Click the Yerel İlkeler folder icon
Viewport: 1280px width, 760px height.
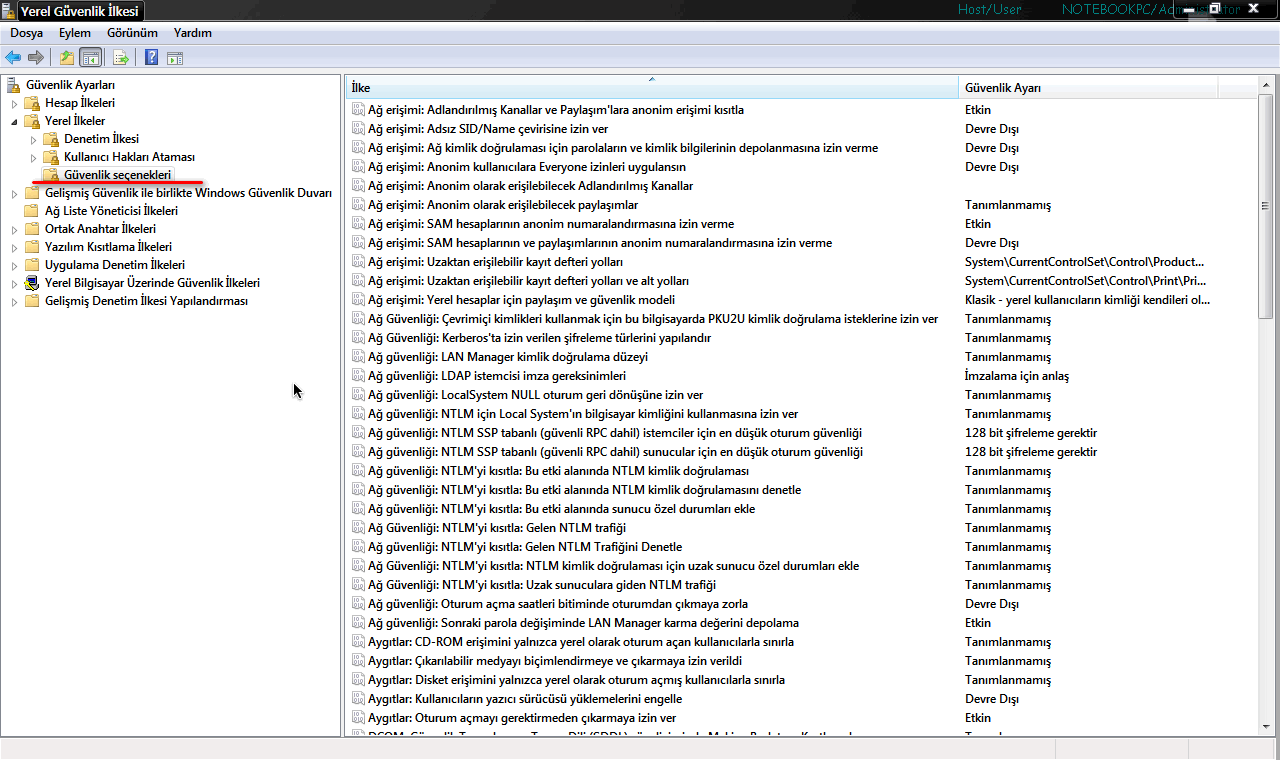point(32,121)
